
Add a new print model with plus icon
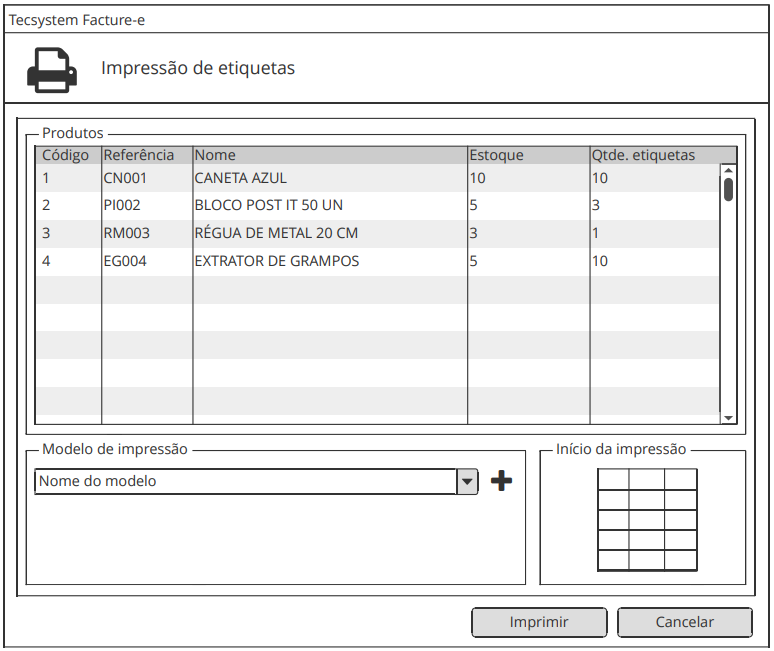click(x=502, y=481)
